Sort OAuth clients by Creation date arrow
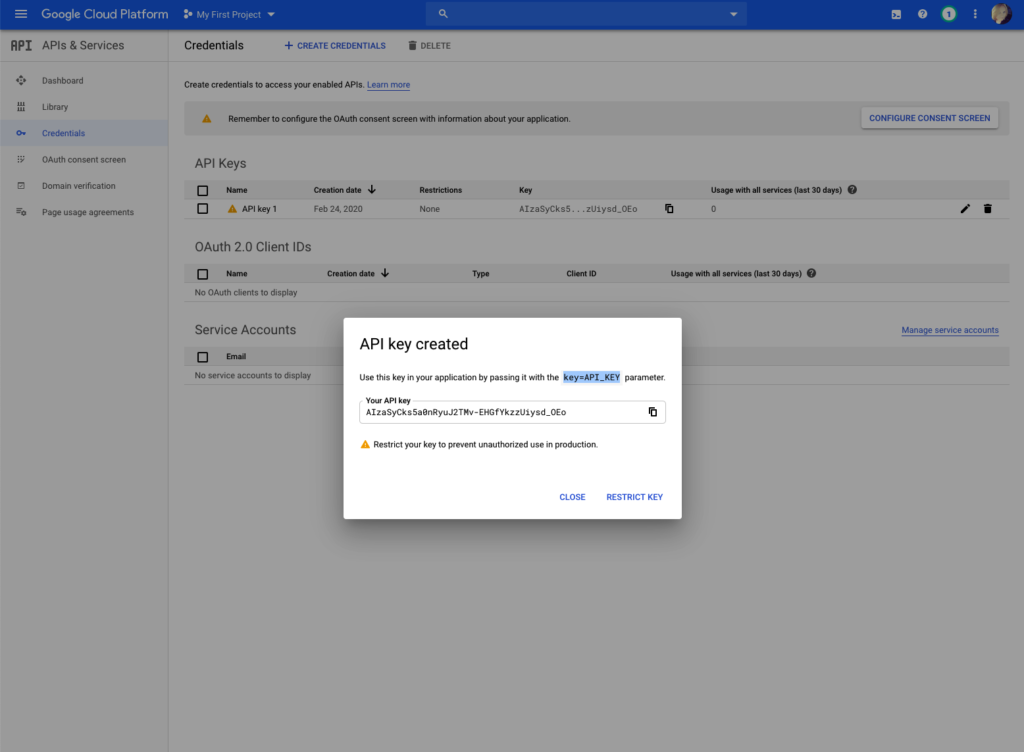 [x=385, y=273]
